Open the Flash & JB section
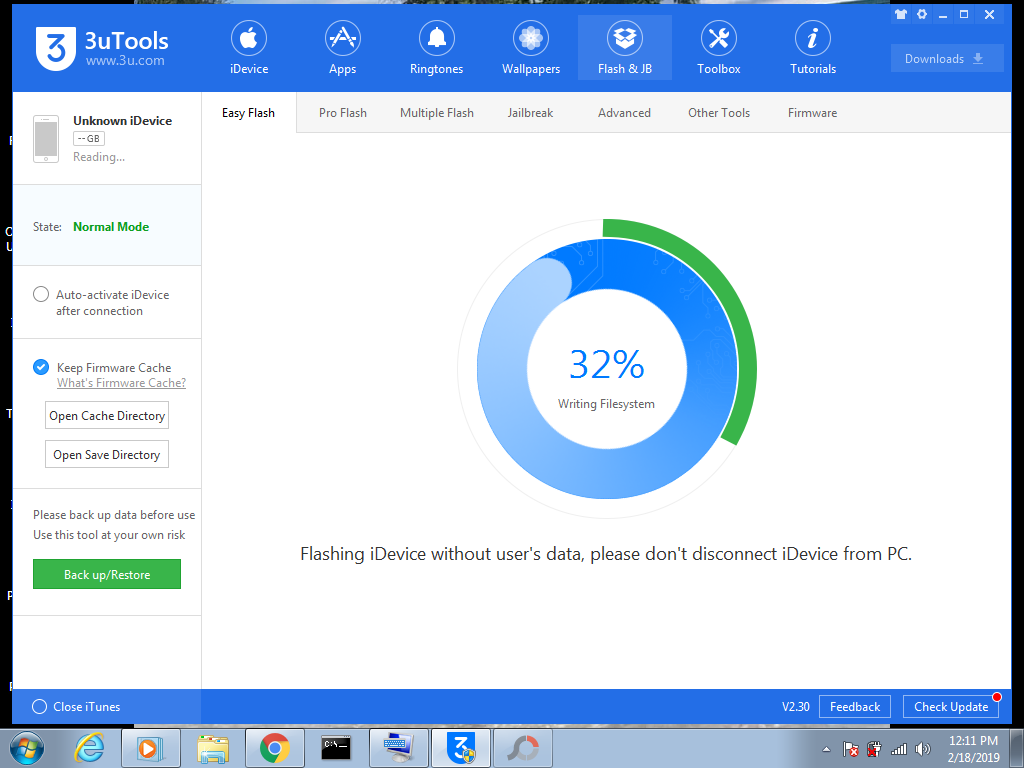Image resolution: width=1024 pixels, height=768 pixels. [625, 48]
